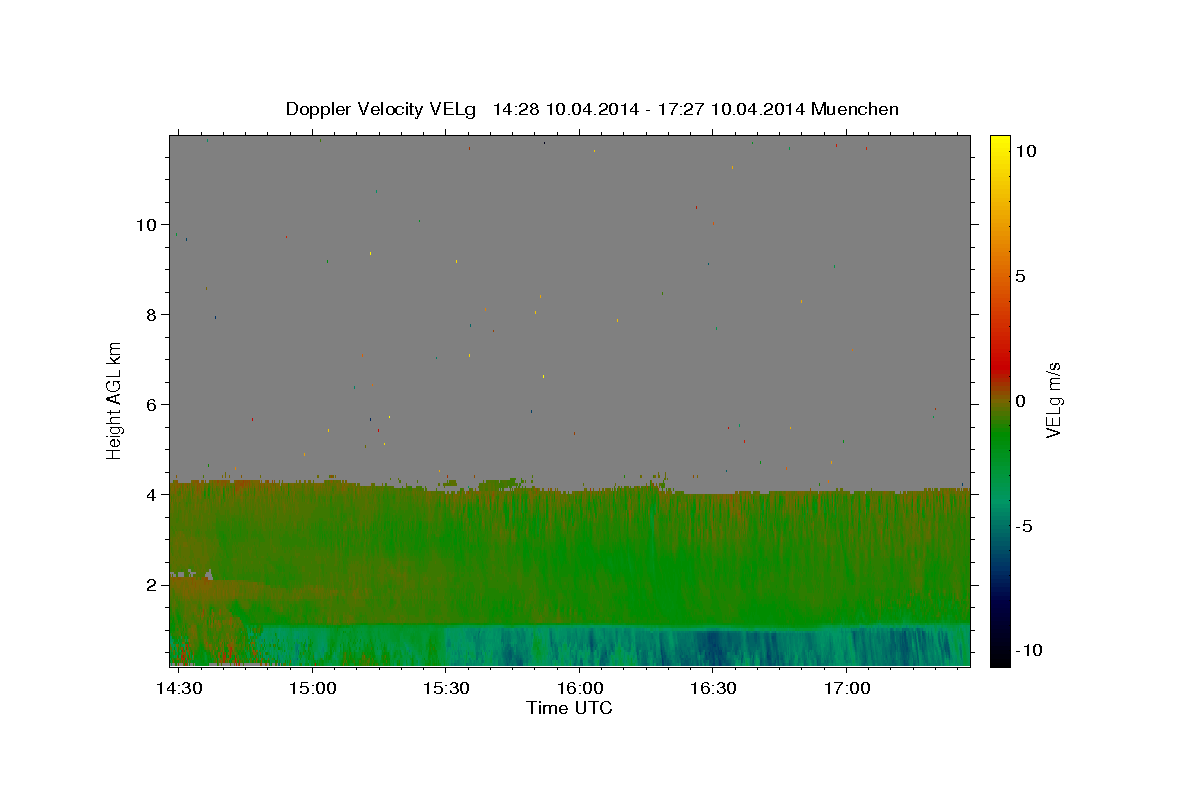Viewport: 1200px width, 800px height.
Task: Click the 'Muenchen' location label in the title
Action: (x=855, y=109)
